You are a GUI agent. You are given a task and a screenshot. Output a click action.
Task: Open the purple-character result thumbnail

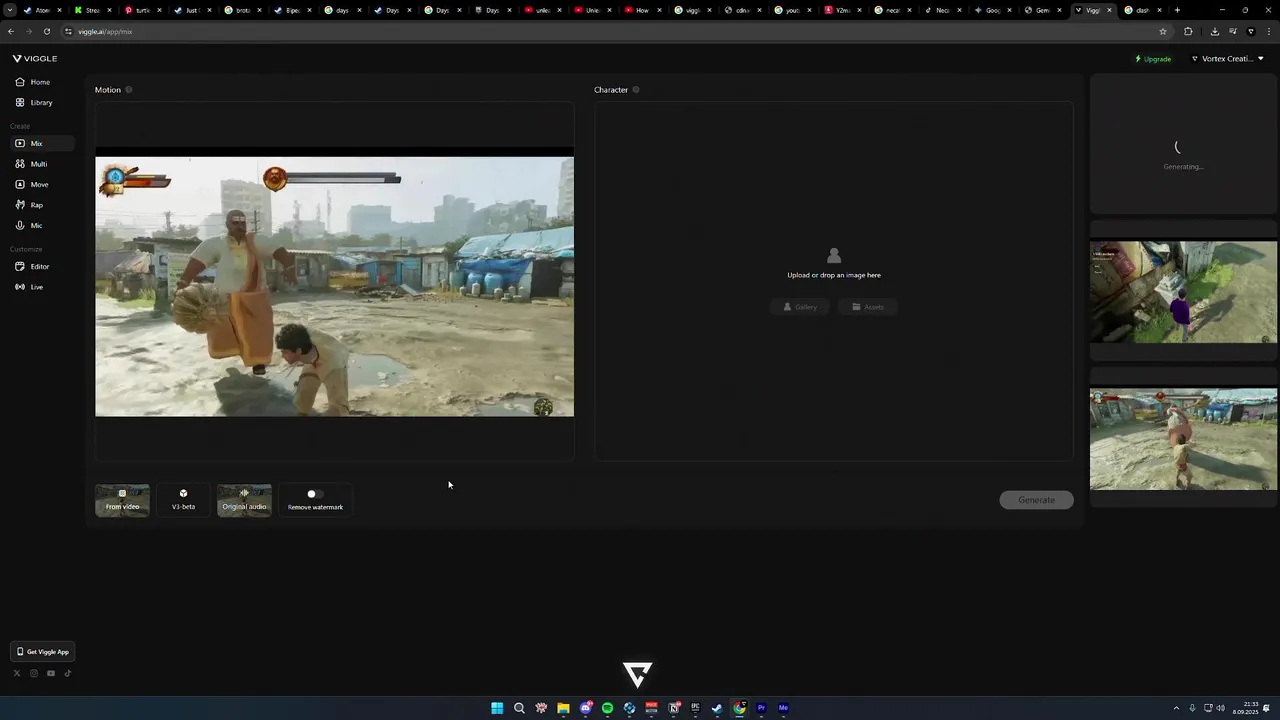click(x=1183, y=292)
